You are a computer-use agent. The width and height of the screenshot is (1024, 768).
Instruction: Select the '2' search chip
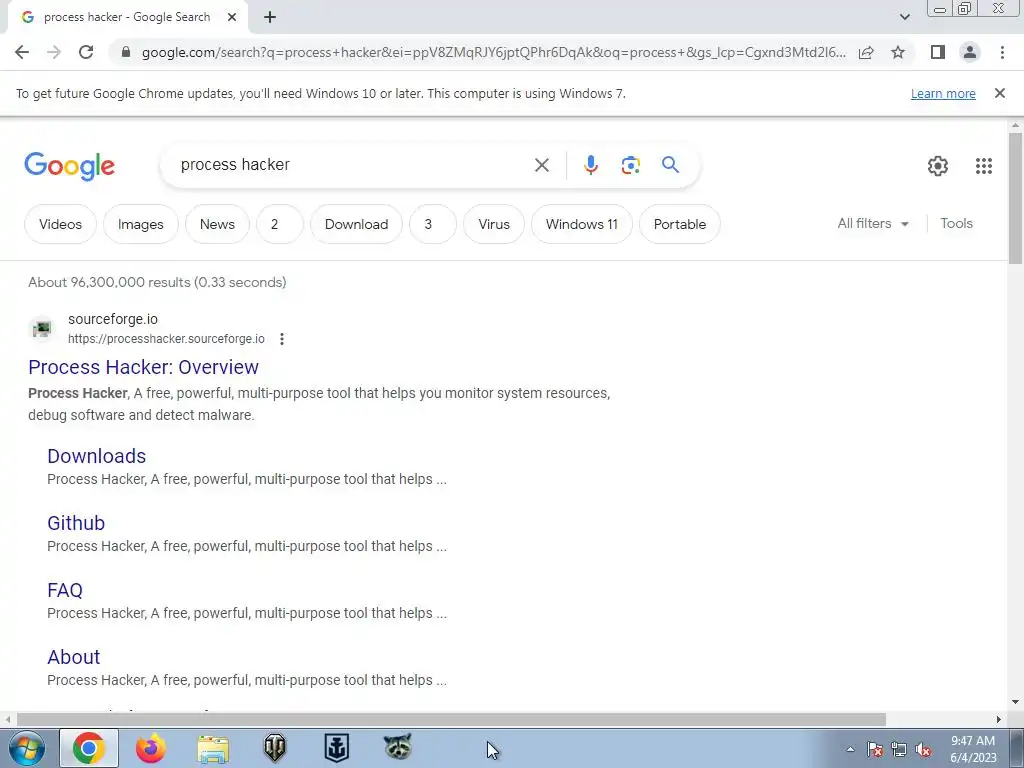click(x=280, y=224)
